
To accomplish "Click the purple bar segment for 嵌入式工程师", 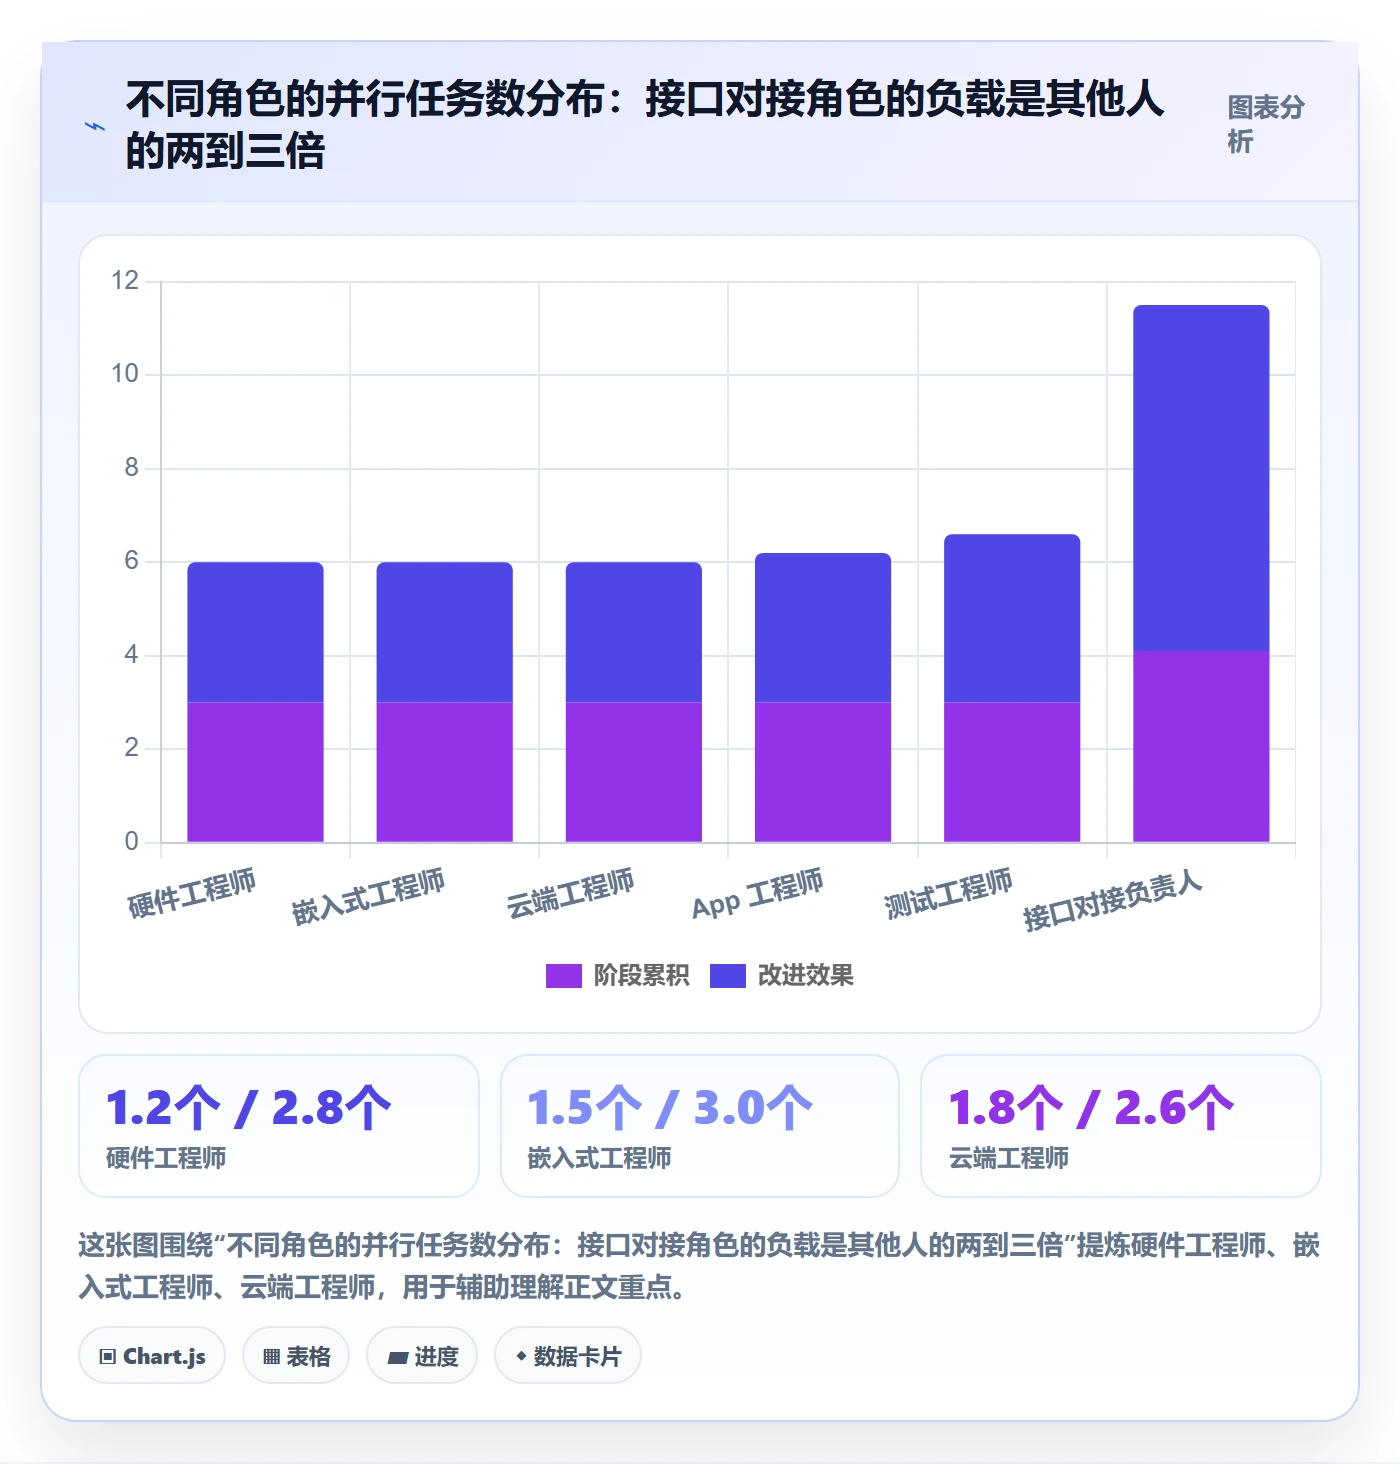I will pos(444,772).
